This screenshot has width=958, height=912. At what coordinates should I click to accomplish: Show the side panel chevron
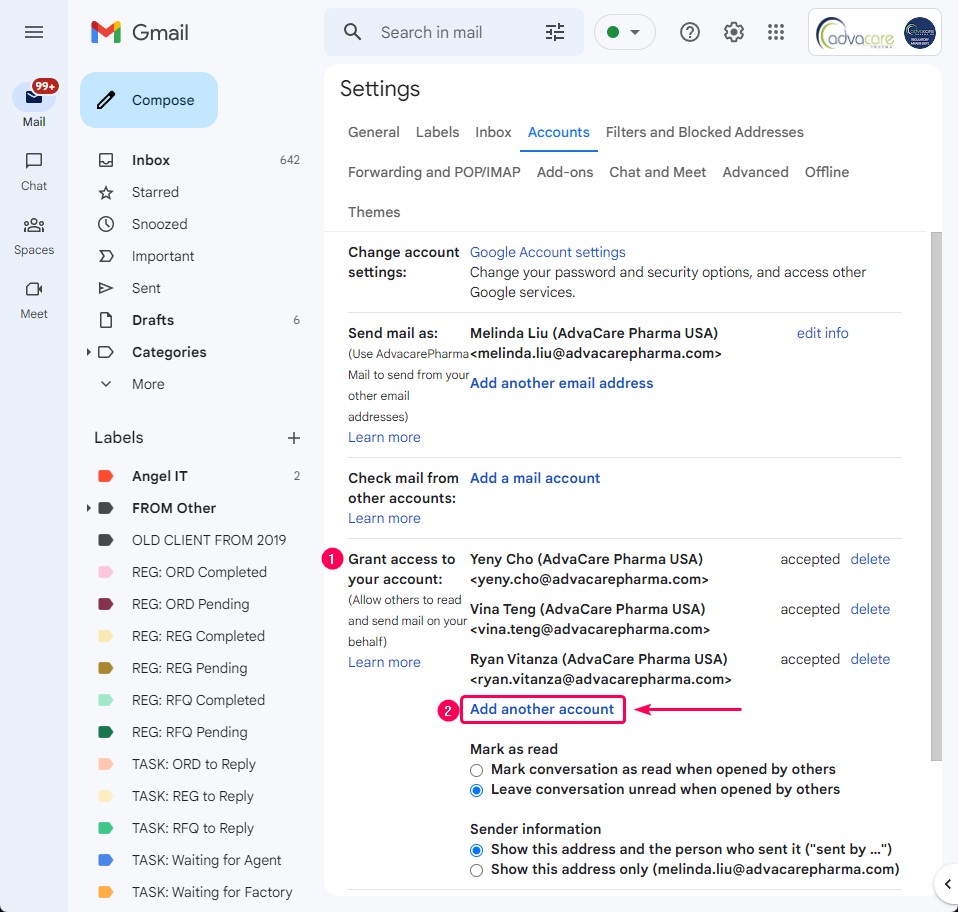coord(948,884)
